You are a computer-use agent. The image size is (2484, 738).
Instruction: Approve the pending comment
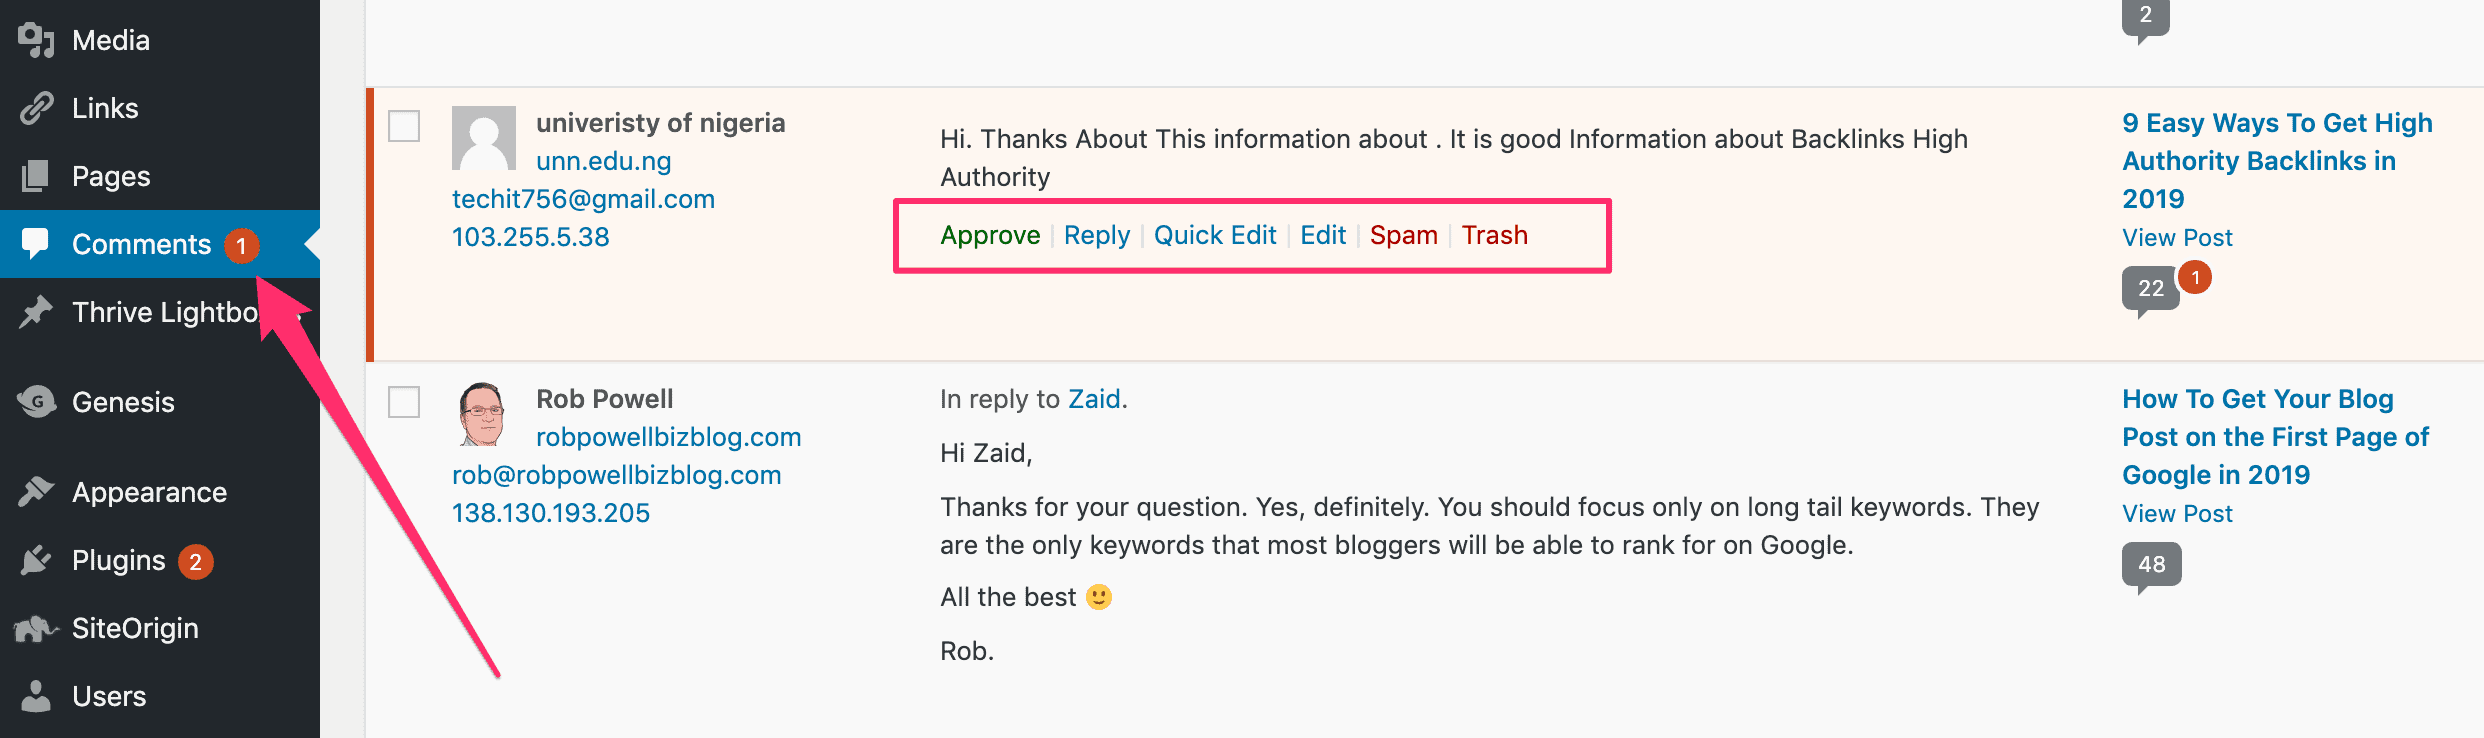tap(989, 235)
